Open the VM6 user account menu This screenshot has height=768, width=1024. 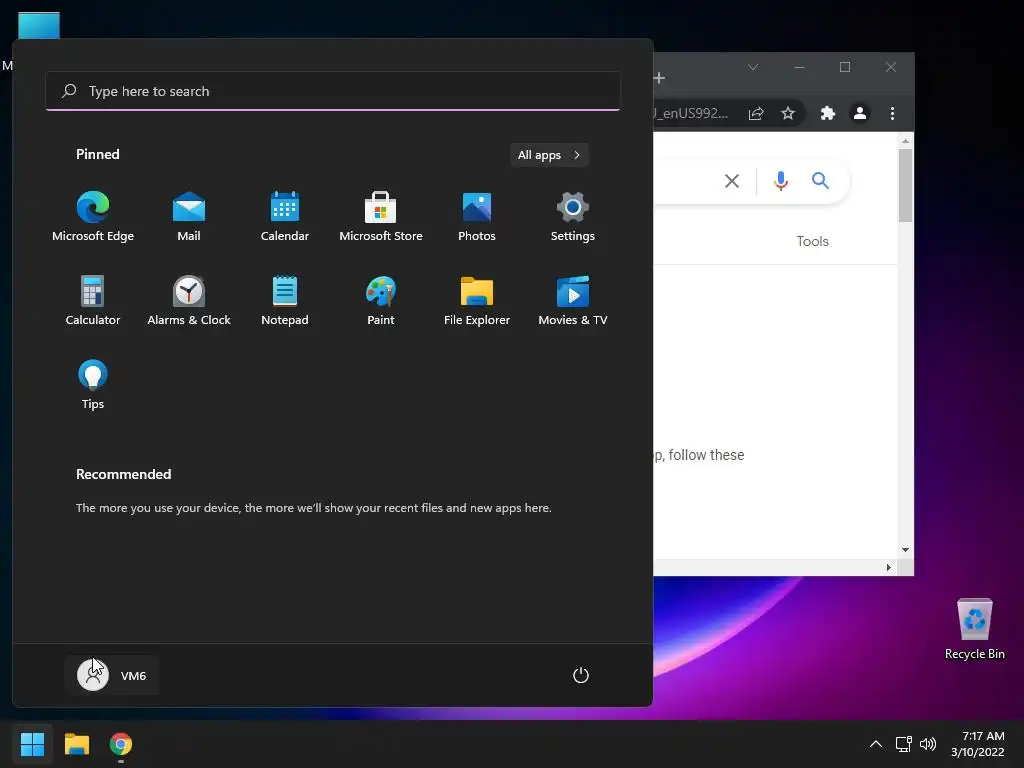click(x=112, y=675)
